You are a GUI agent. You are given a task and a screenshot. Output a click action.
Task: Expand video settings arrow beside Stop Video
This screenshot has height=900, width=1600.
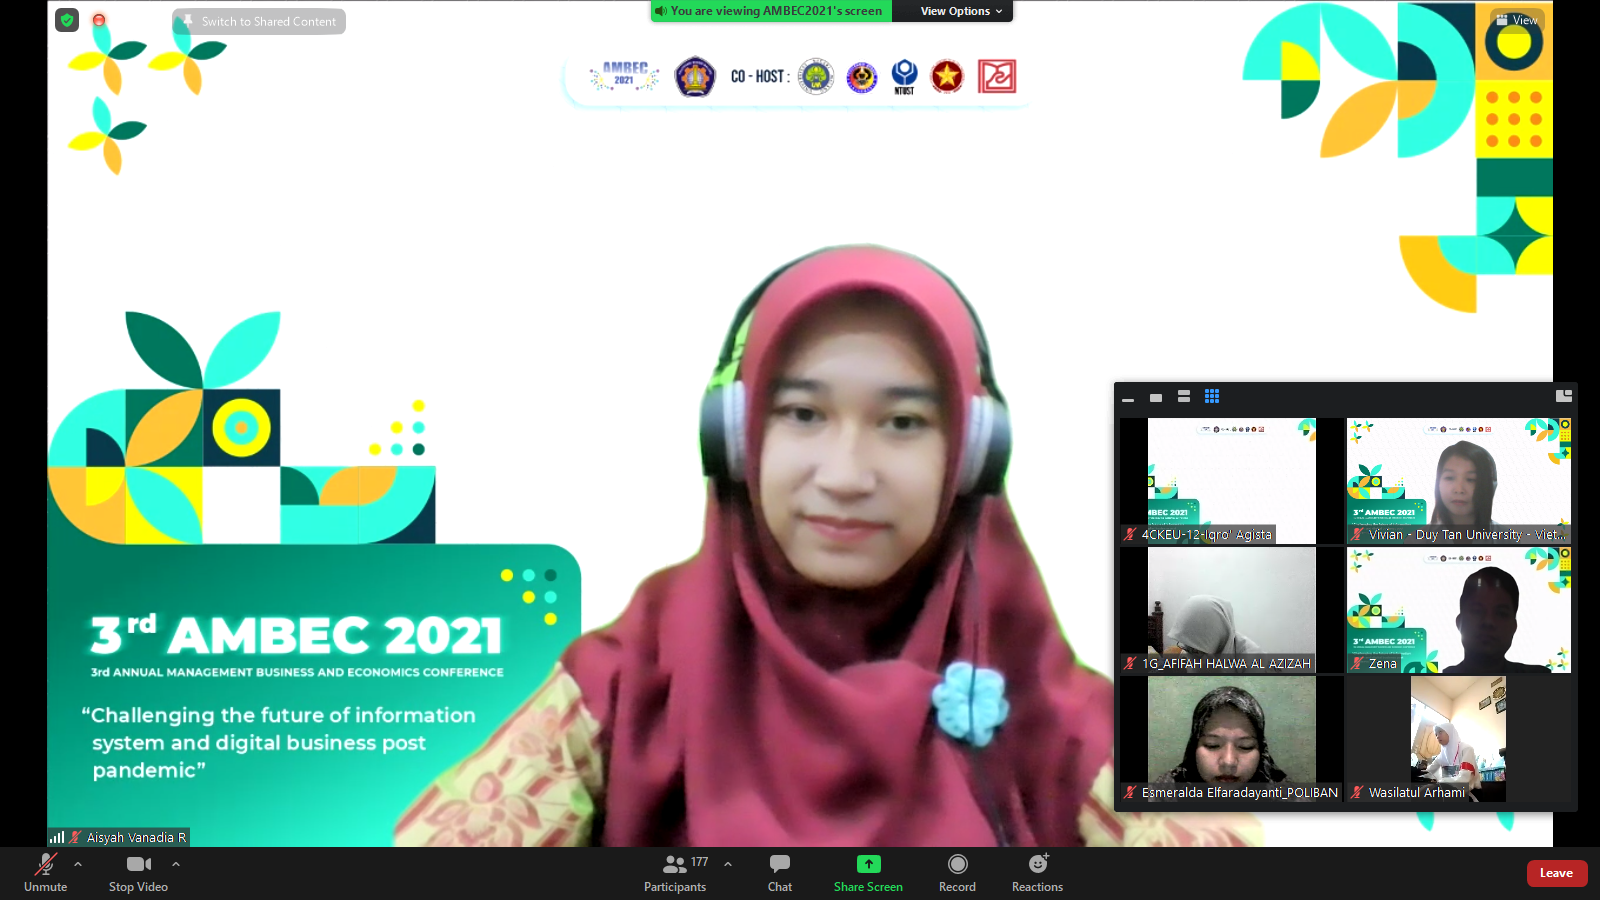pos(176,864)
